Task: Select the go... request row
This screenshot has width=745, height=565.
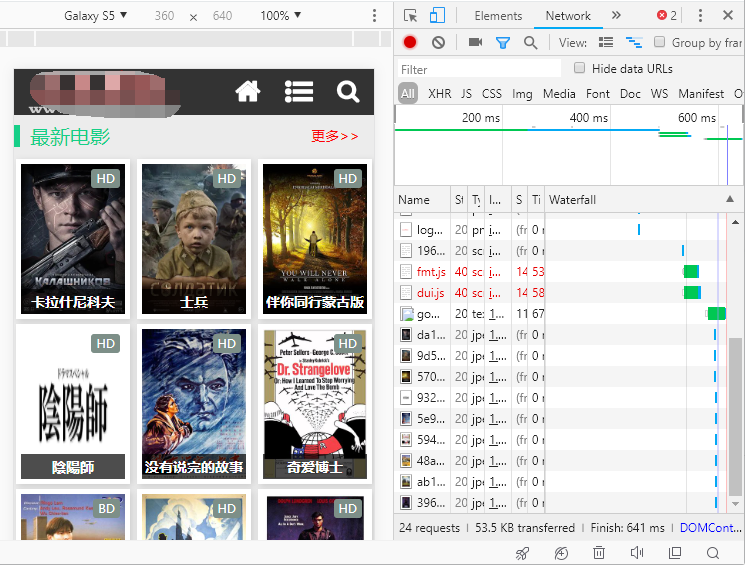Action: pyautogui.click(x=561, y=314)
